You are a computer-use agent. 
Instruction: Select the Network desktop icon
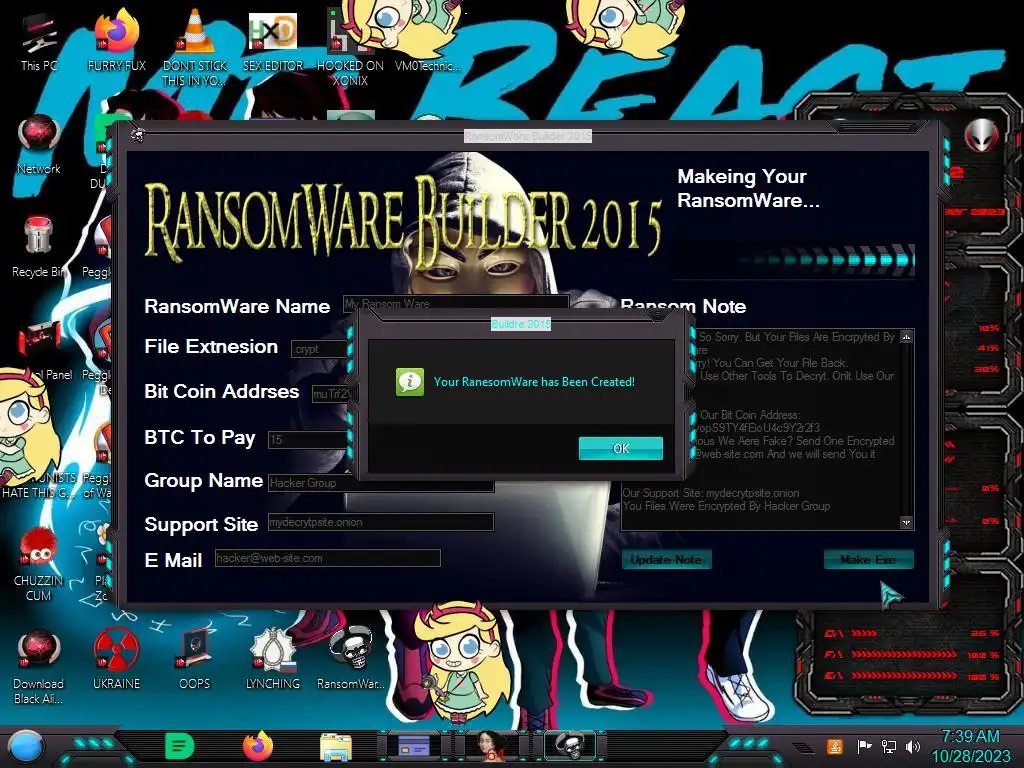39,145
